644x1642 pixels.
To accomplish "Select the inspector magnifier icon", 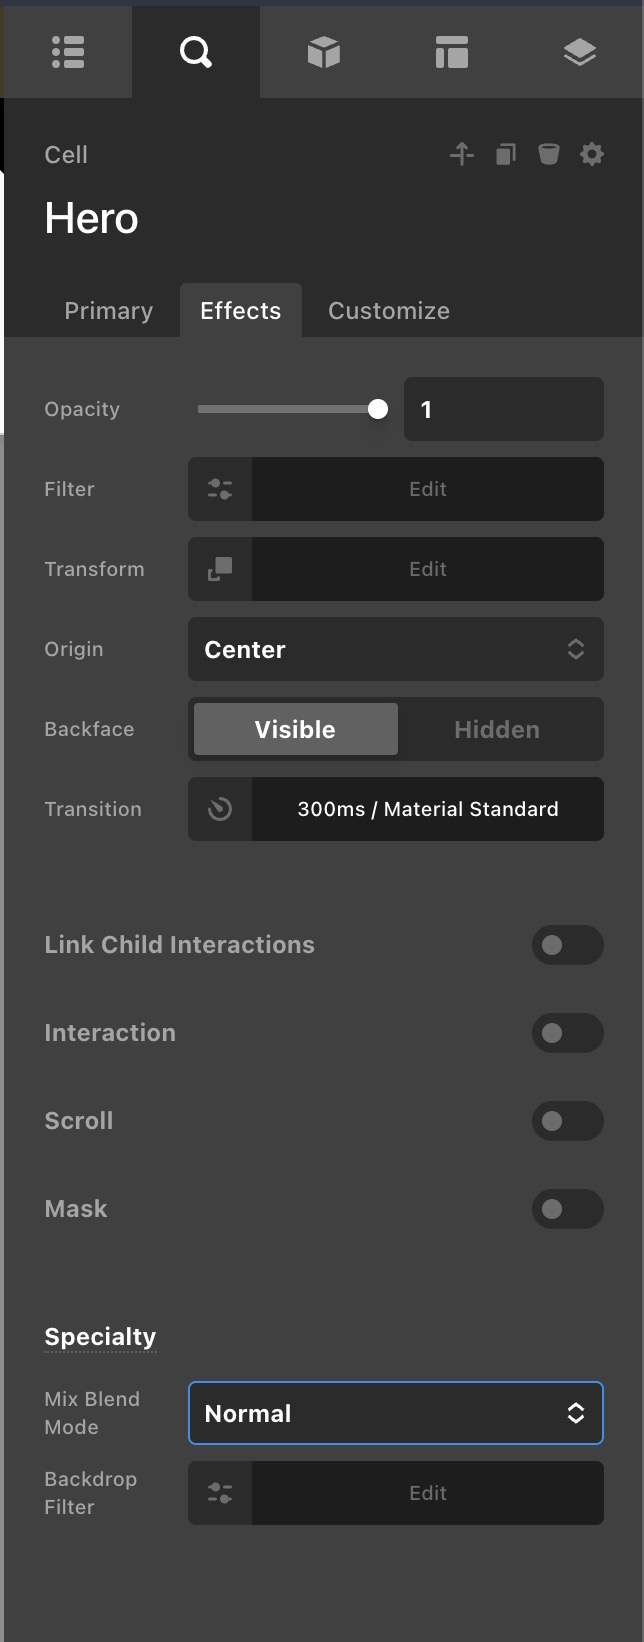I will [196, 52].
